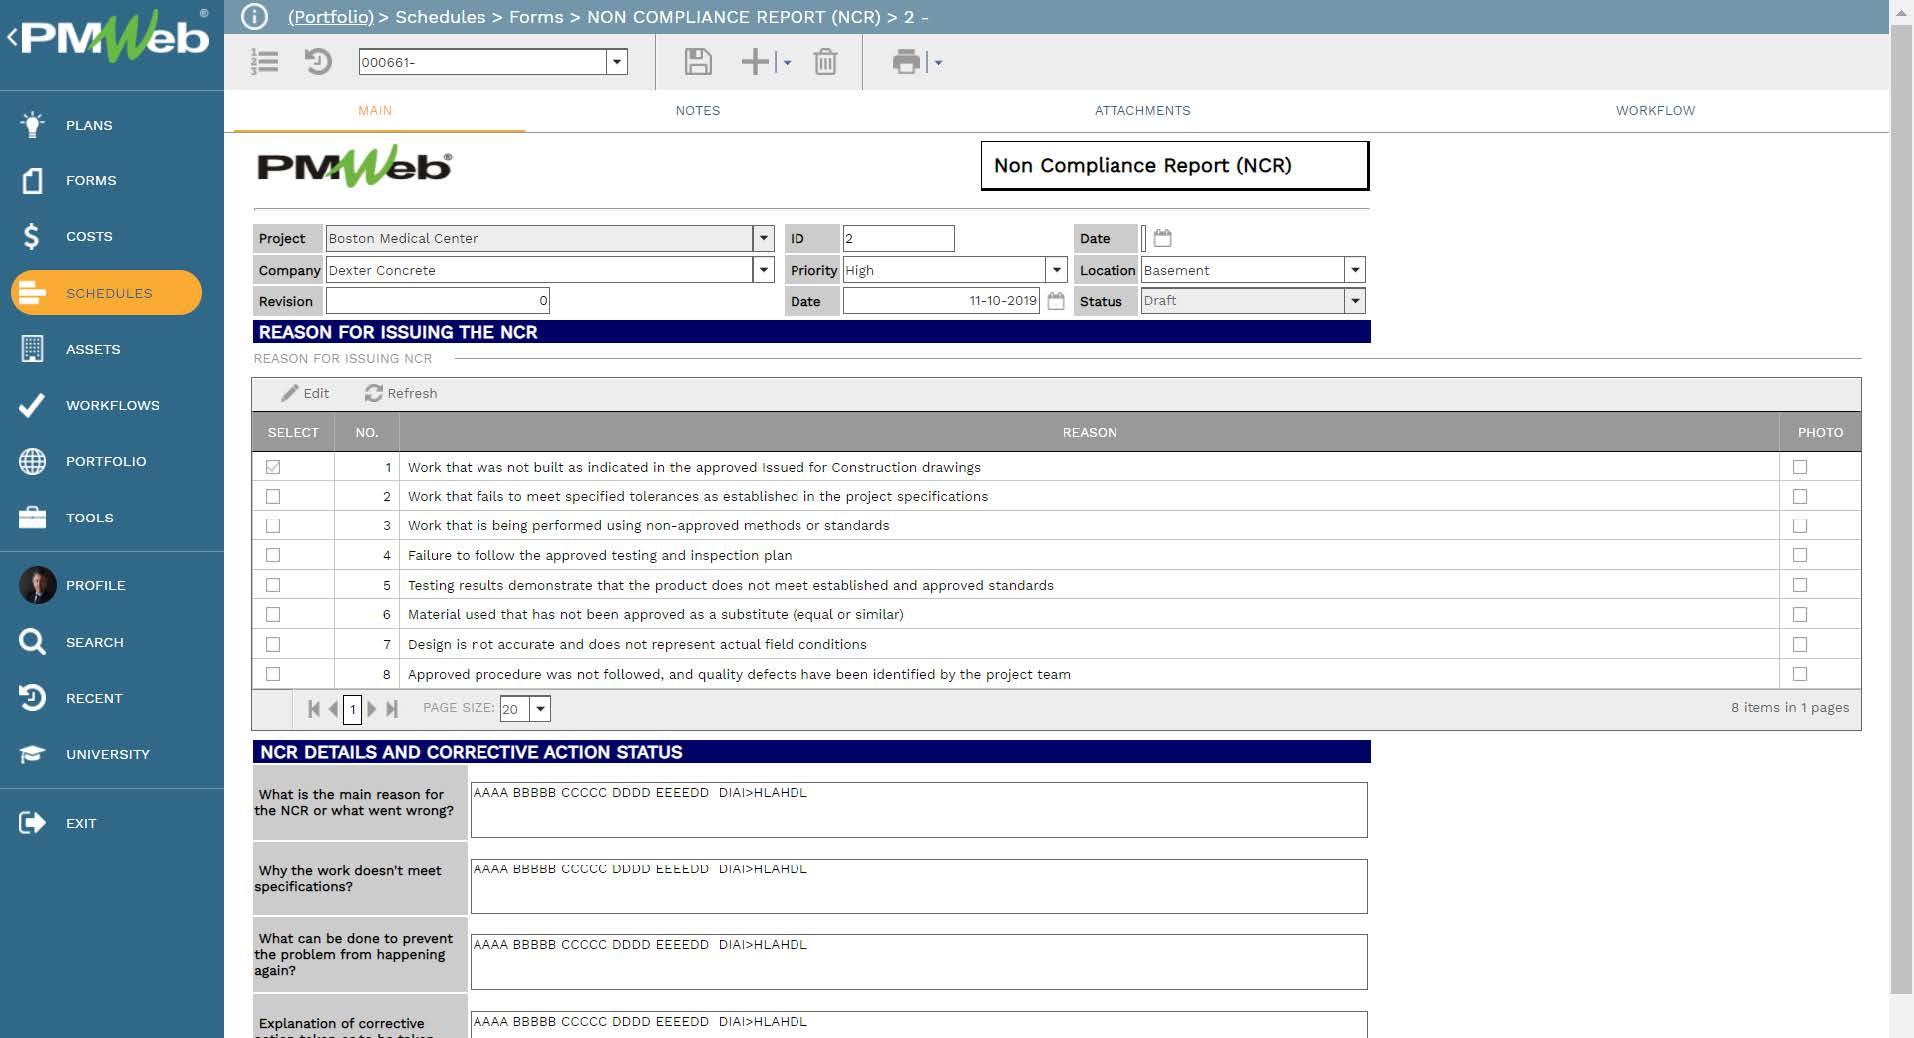Open the Location dropdown showing Basement
The height and width of the screenshot is (1038, 1914).
pos(1354,270)
